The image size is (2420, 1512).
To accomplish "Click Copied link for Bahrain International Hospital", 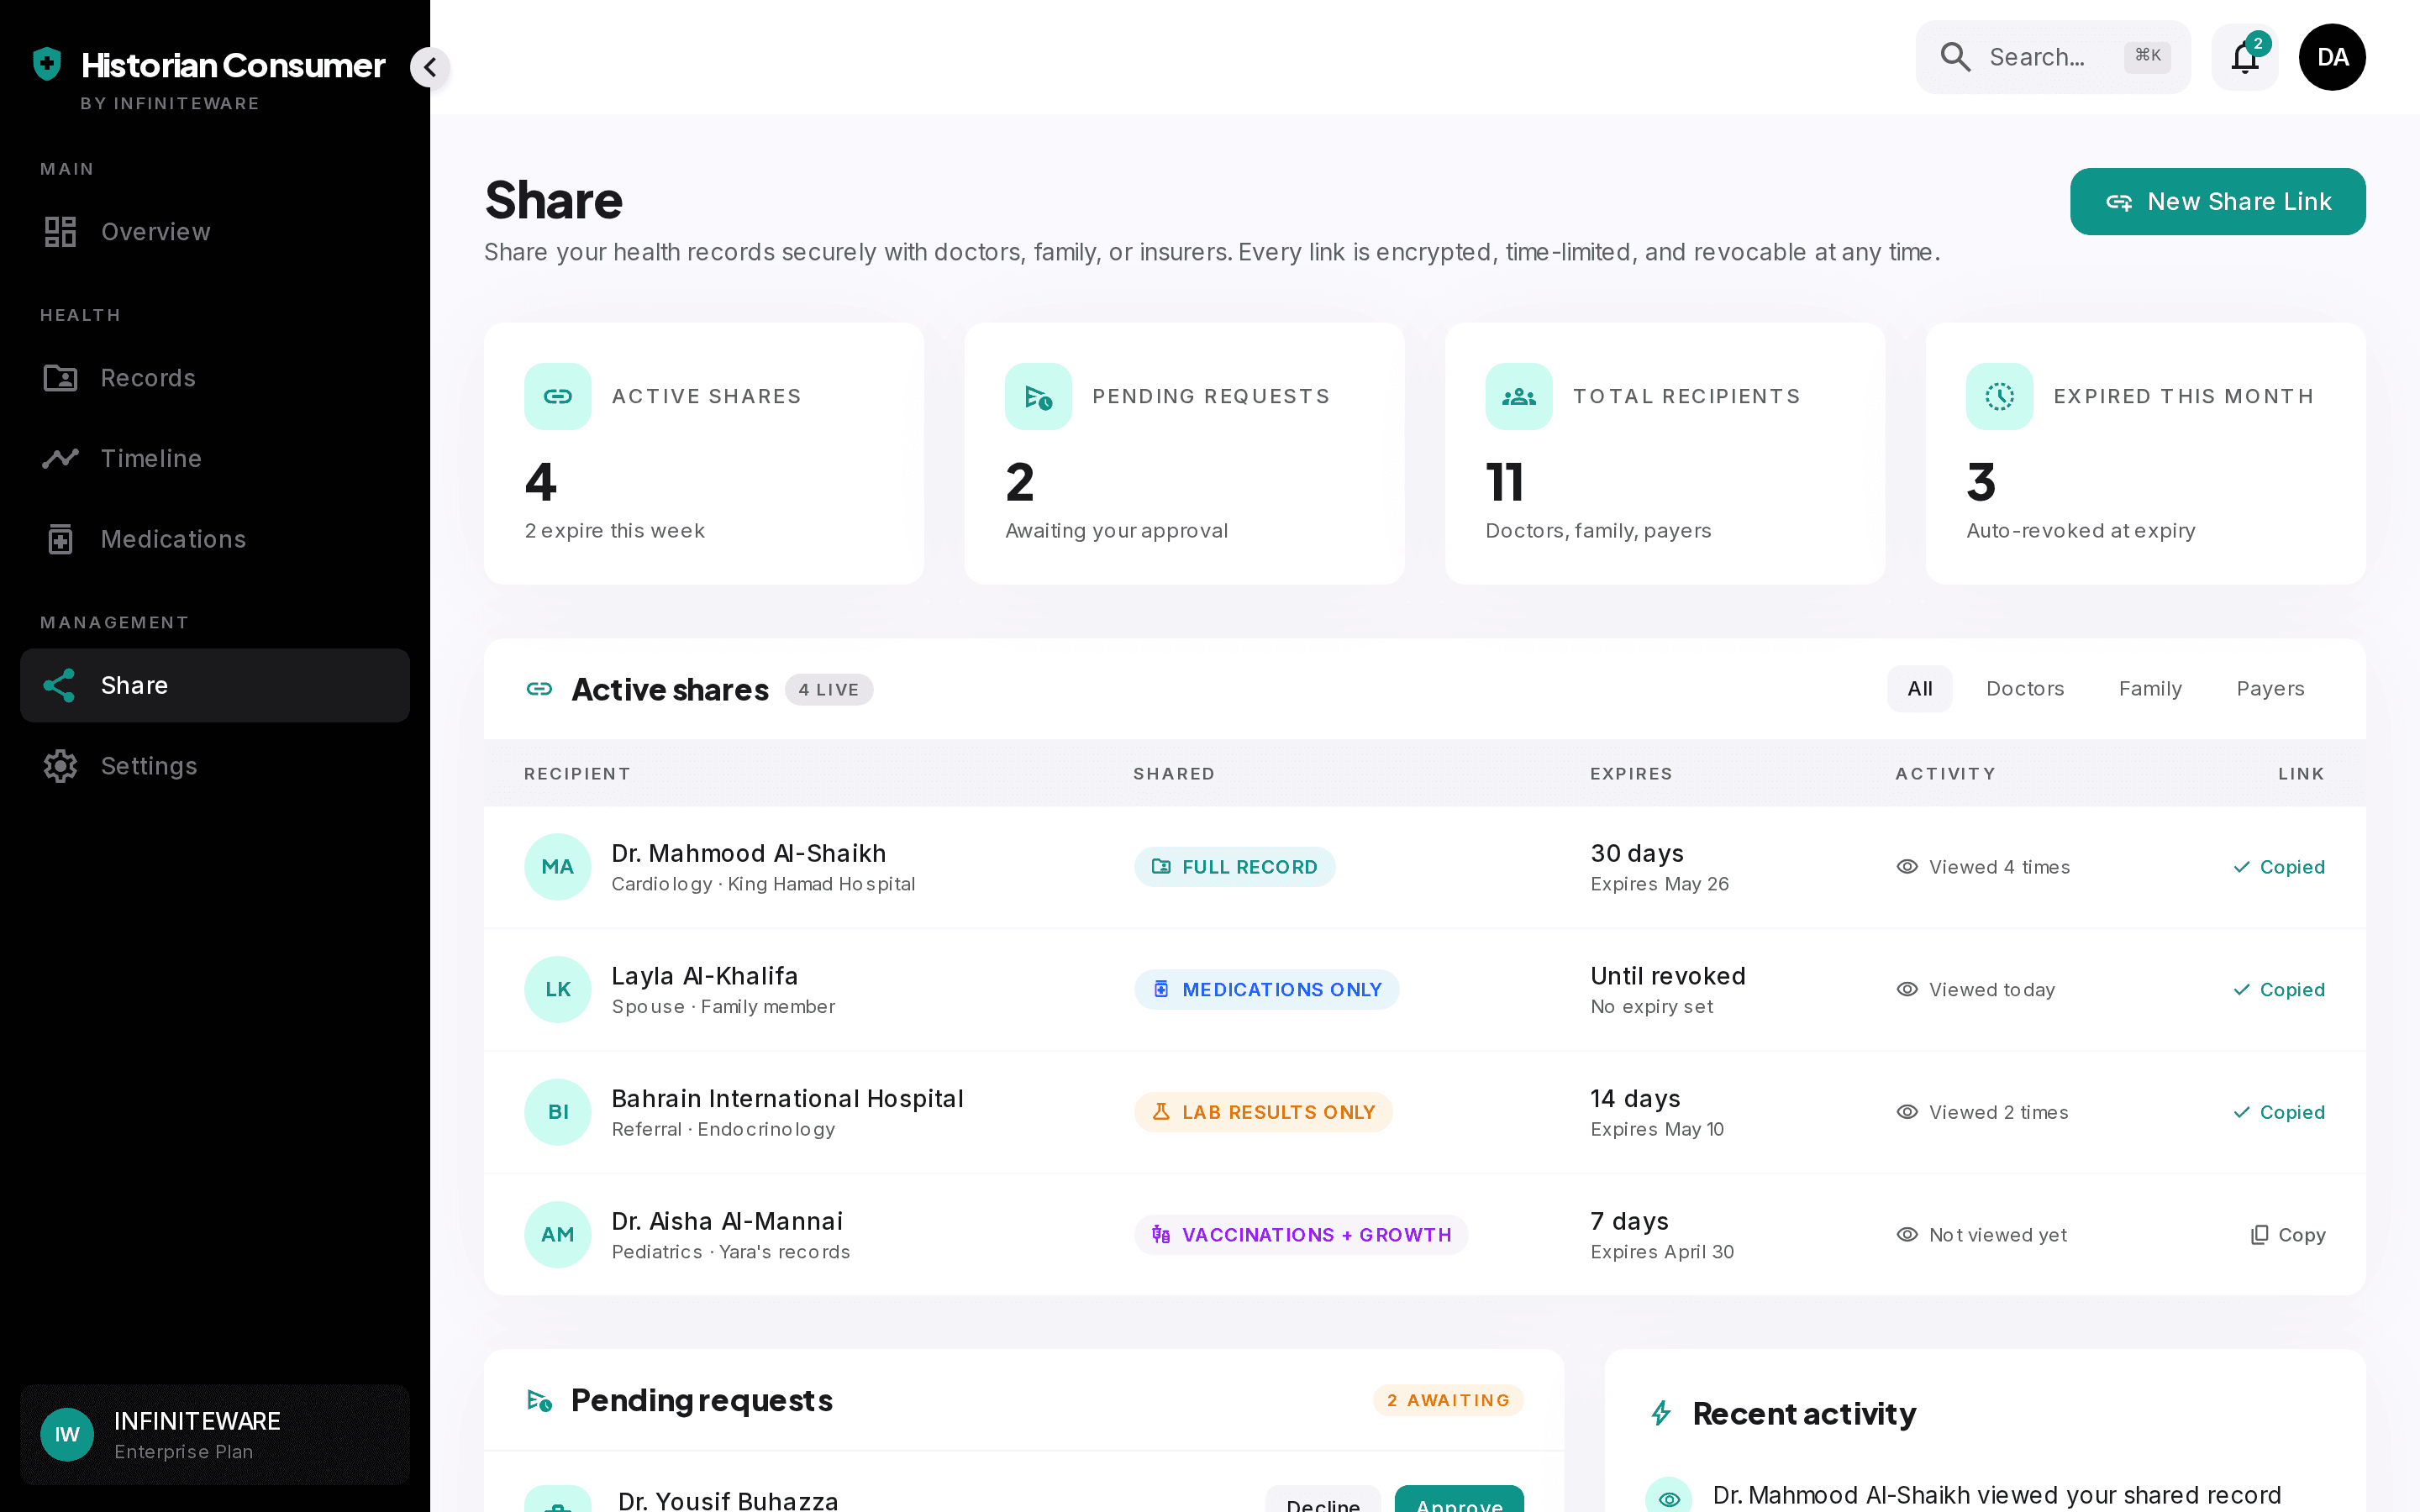I will 2279,1112.
